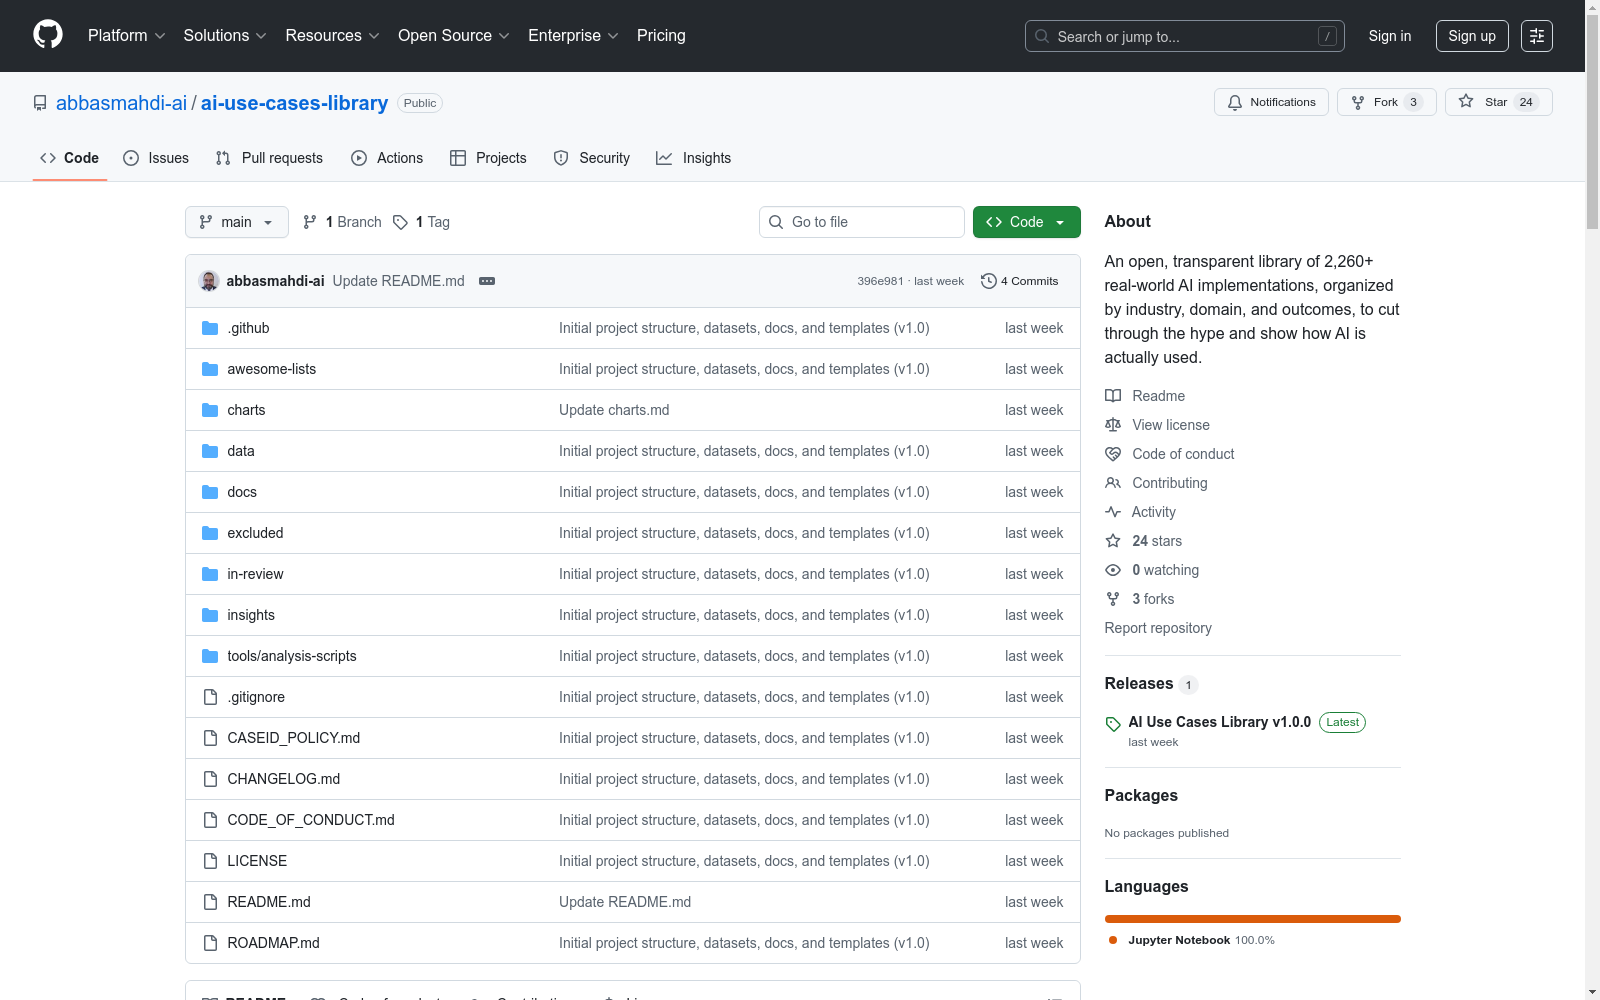This screenshot has height=1000, width=1600.
Task: Expand the Platform menu
Action: point(126,36)
